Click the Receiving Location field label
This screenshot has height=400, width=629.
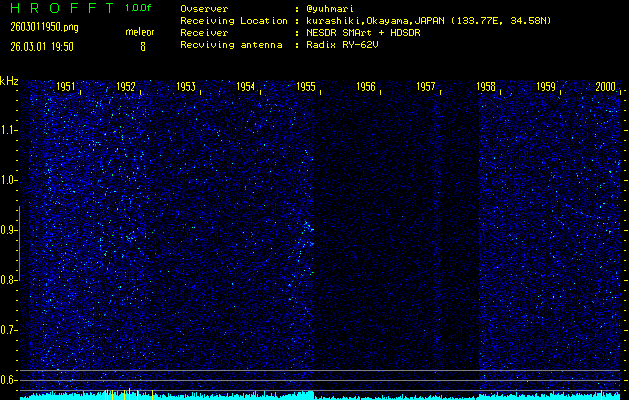coord(234,21)
